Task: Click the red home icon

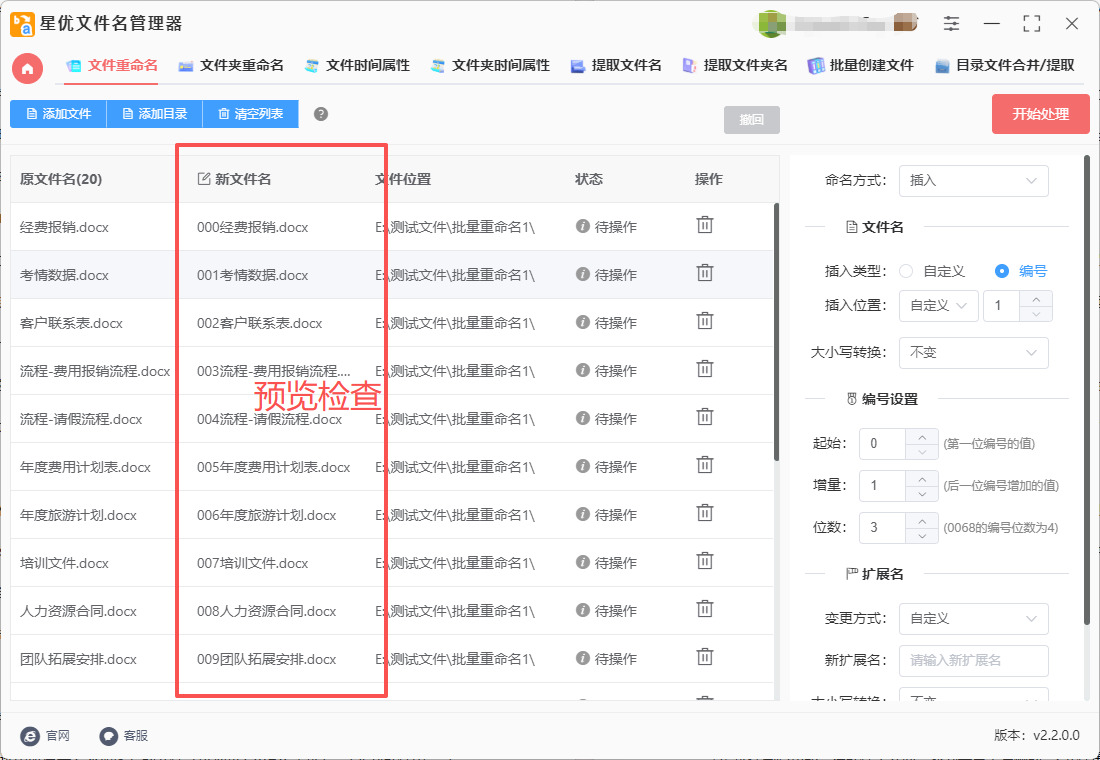Action: click(x=27, y=68)
